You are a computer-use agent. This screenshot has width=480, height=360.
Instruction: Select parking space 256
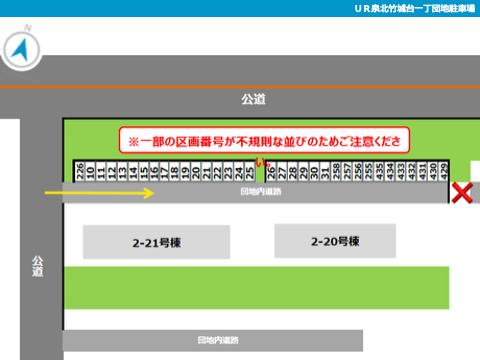click(x=358, y=171)
